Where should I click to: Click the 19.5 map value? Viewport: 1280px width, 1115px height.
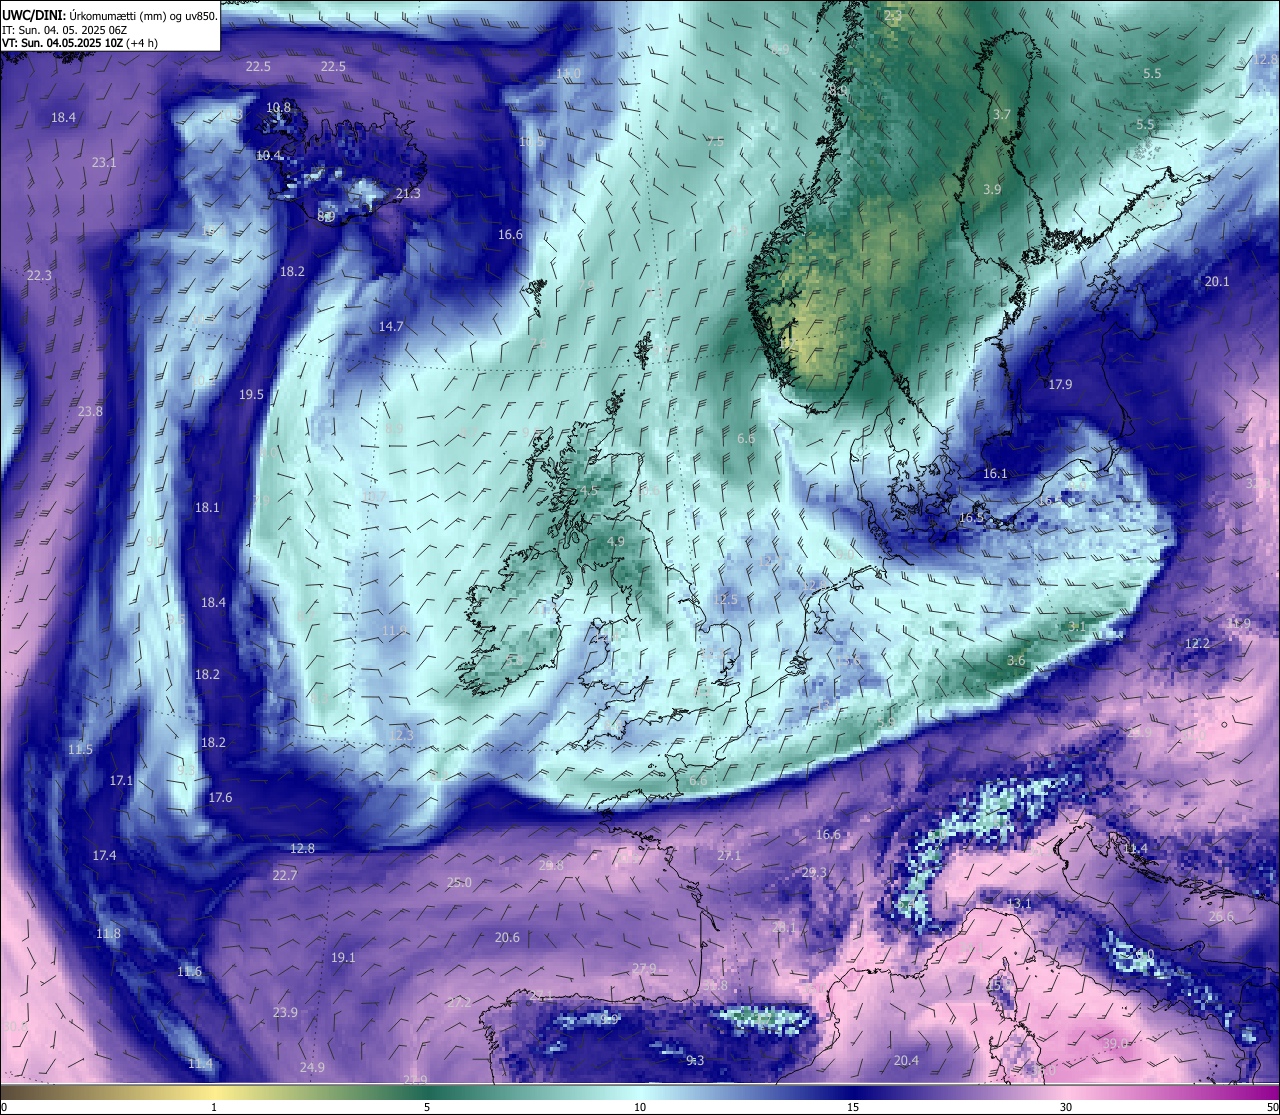pos(251,394)
